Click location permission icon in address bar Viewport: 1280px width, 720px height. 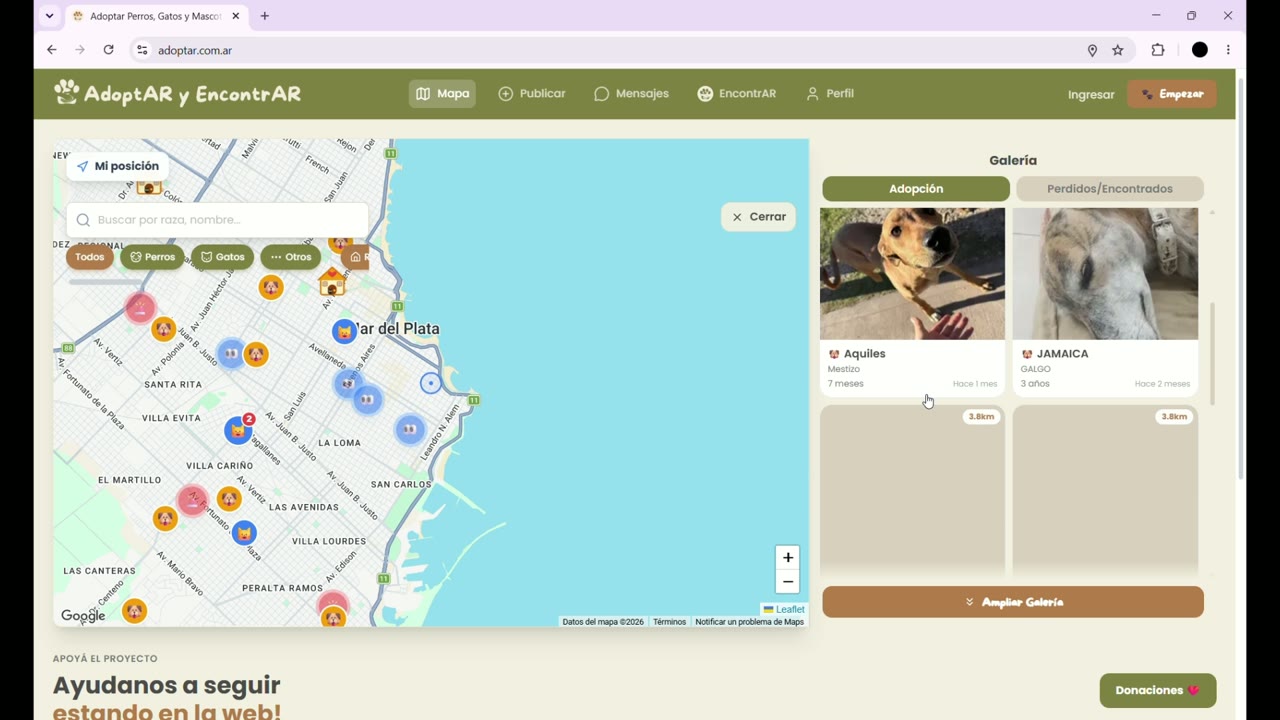click(1092, 50)
